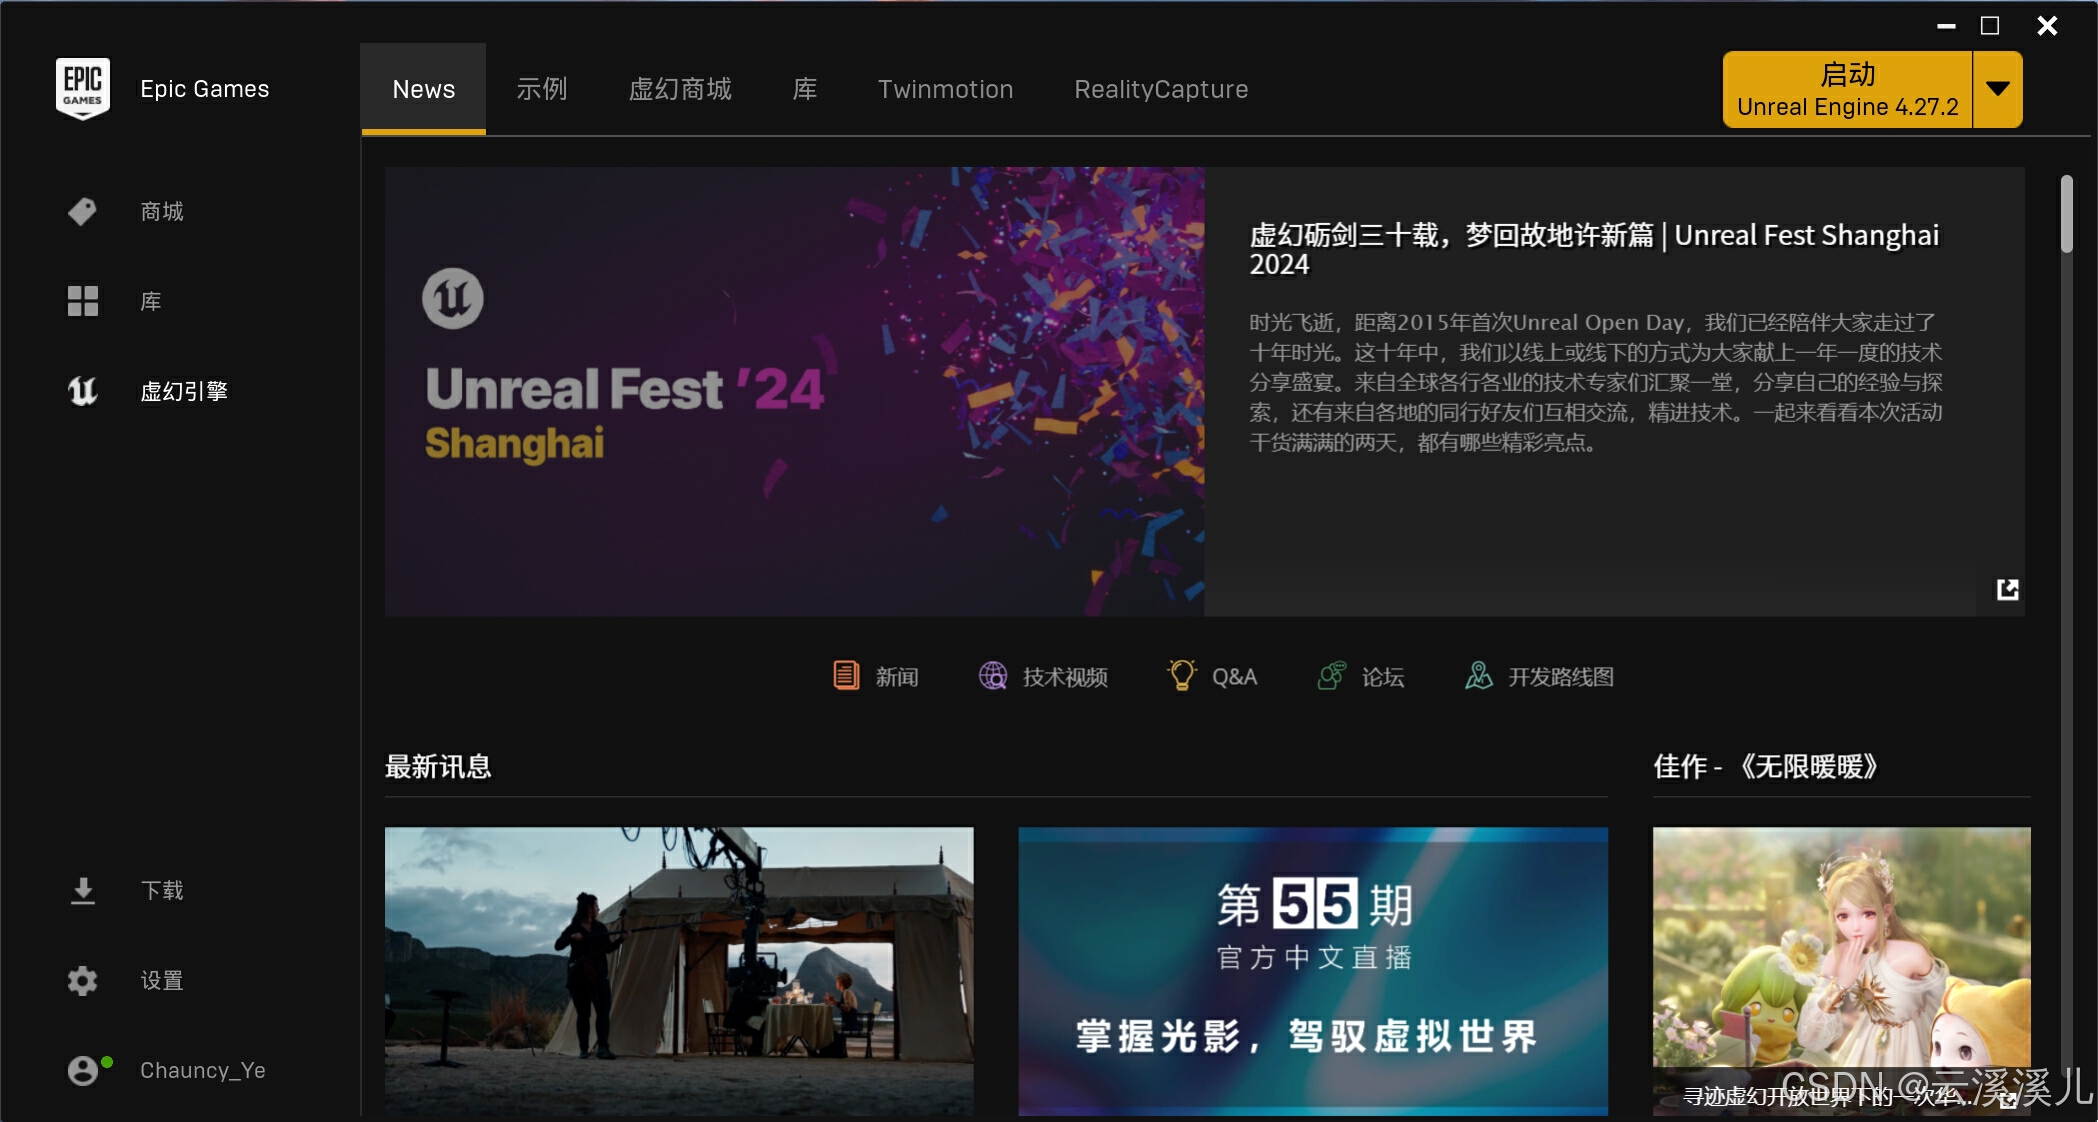Open the 下载 downloads icon

point(82,890)
